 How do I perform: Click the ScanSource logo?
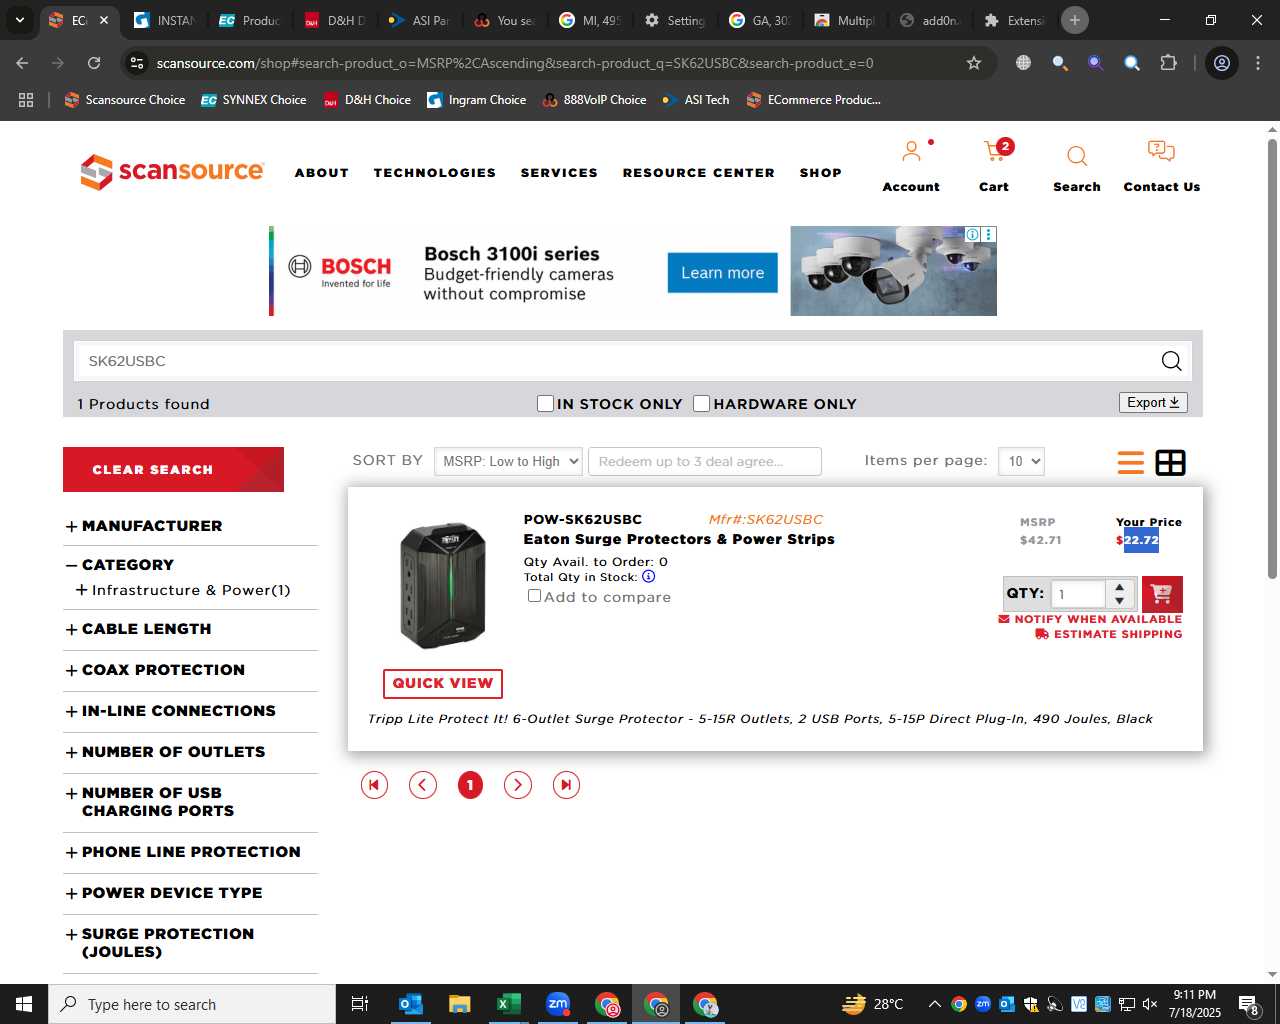pyautogui.click(x=172, y=172)
